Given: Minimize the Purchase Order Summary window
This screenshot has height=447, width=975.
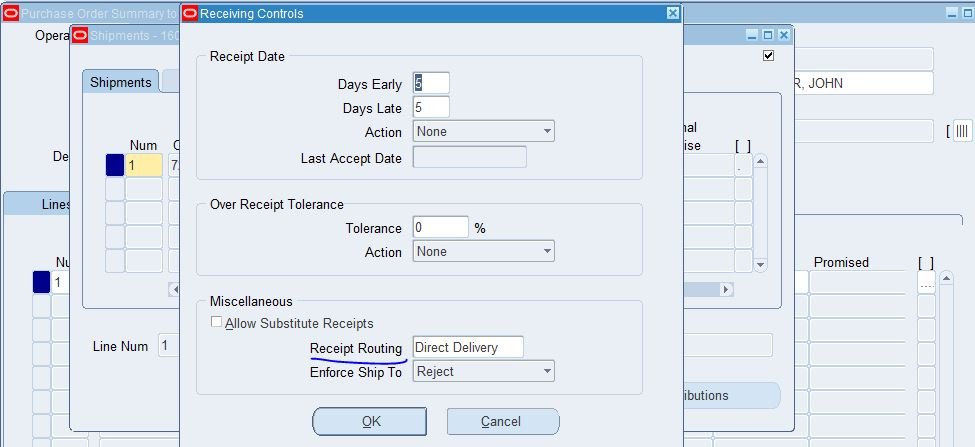Looking at the screenshot, I should [x=953, y=13].
